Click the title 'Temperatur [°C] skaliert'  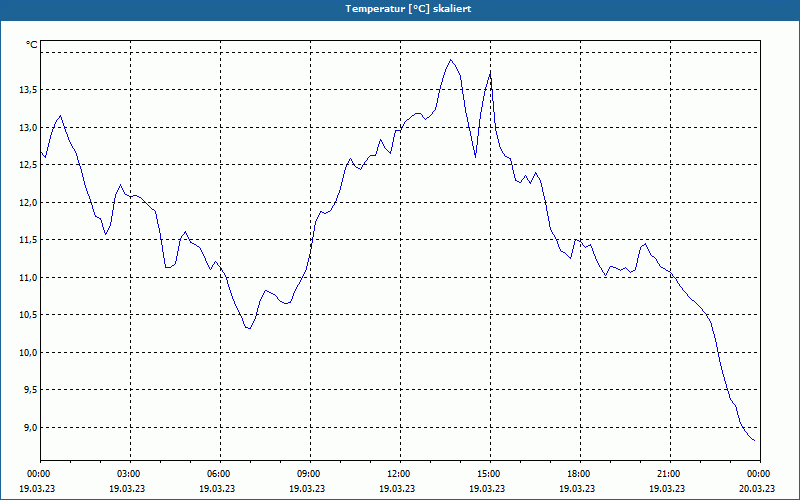click(408, 9)
